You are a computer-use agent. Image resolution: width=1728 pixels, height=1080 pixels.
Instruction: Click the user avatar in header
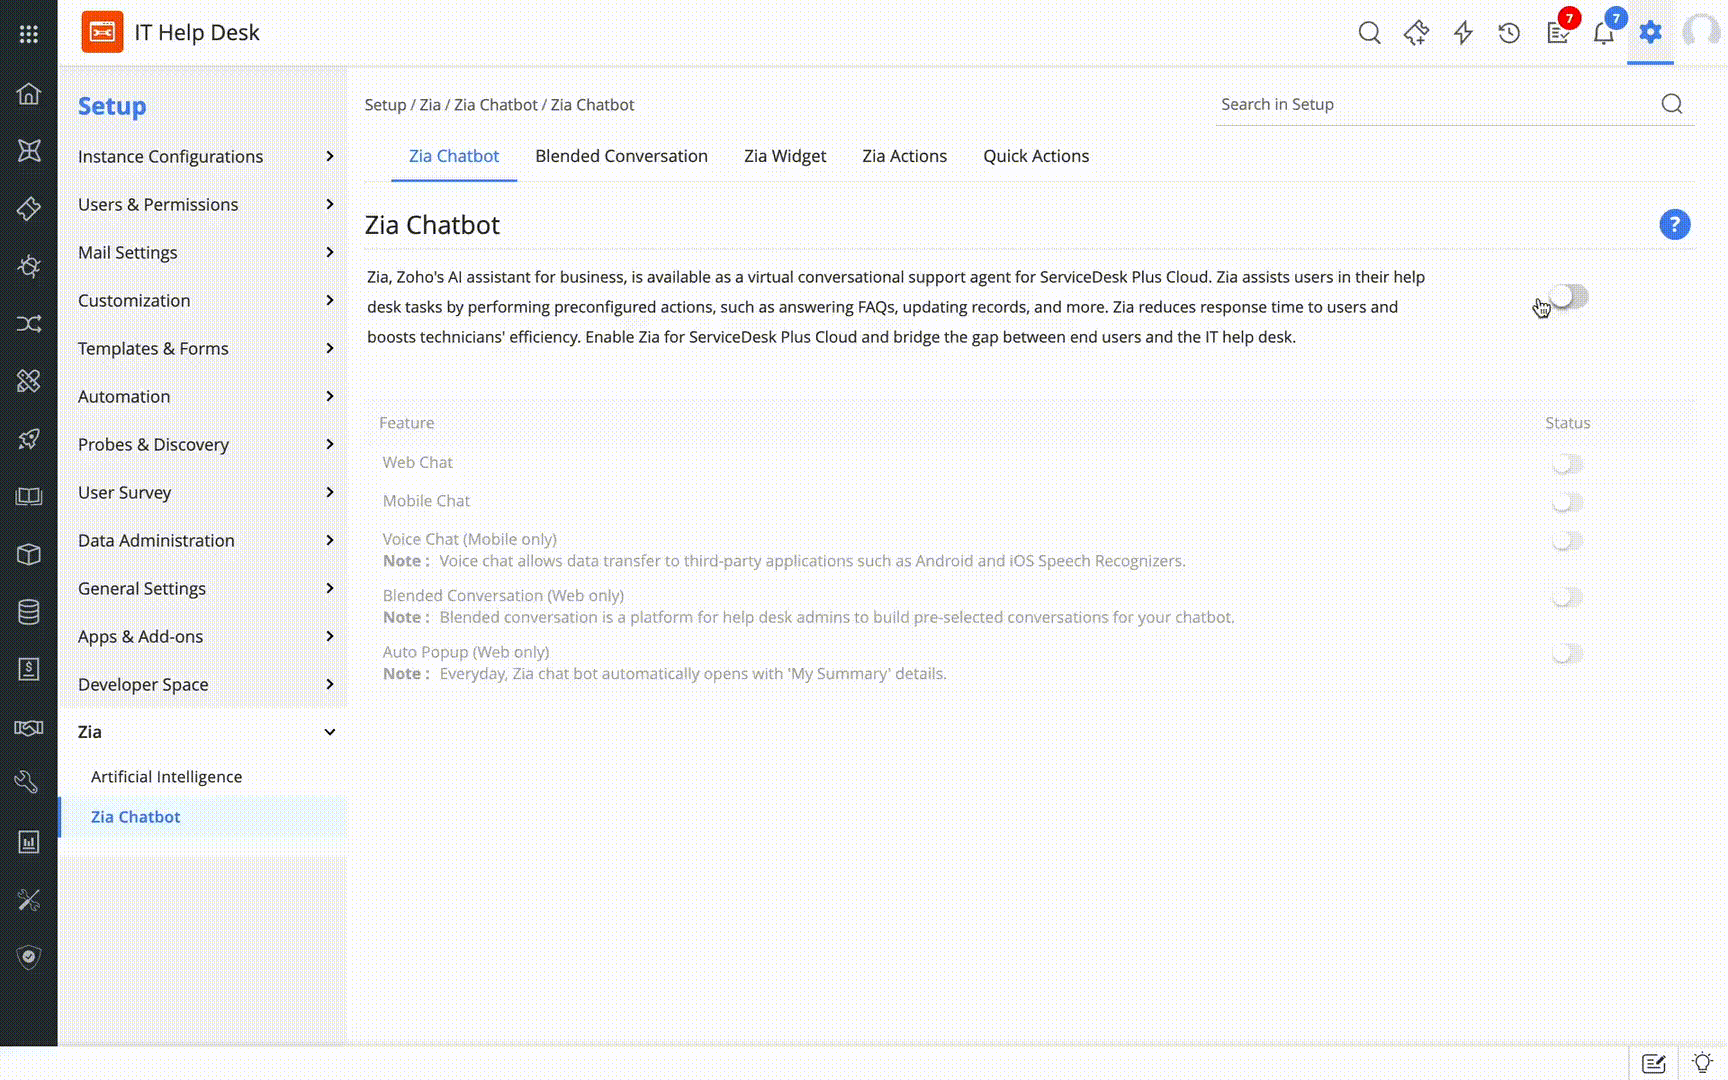pyautogui.click(x=1702, y=32)
